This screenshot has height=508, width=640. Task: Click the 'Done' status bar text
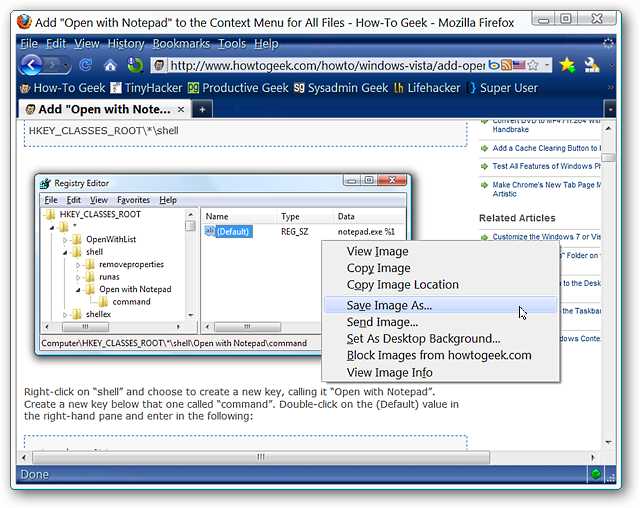[x=34, y=475]
